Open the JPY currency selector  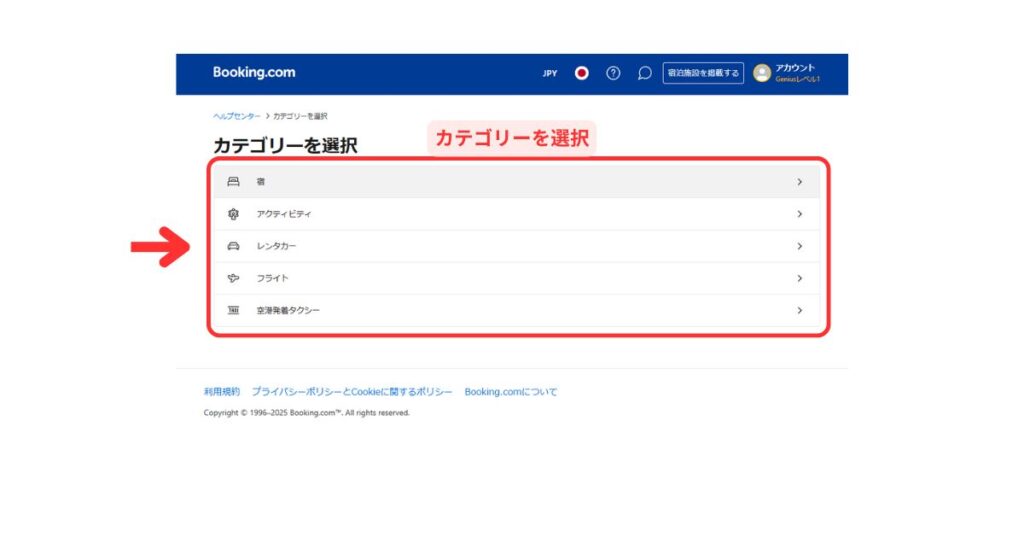[550, 73]
